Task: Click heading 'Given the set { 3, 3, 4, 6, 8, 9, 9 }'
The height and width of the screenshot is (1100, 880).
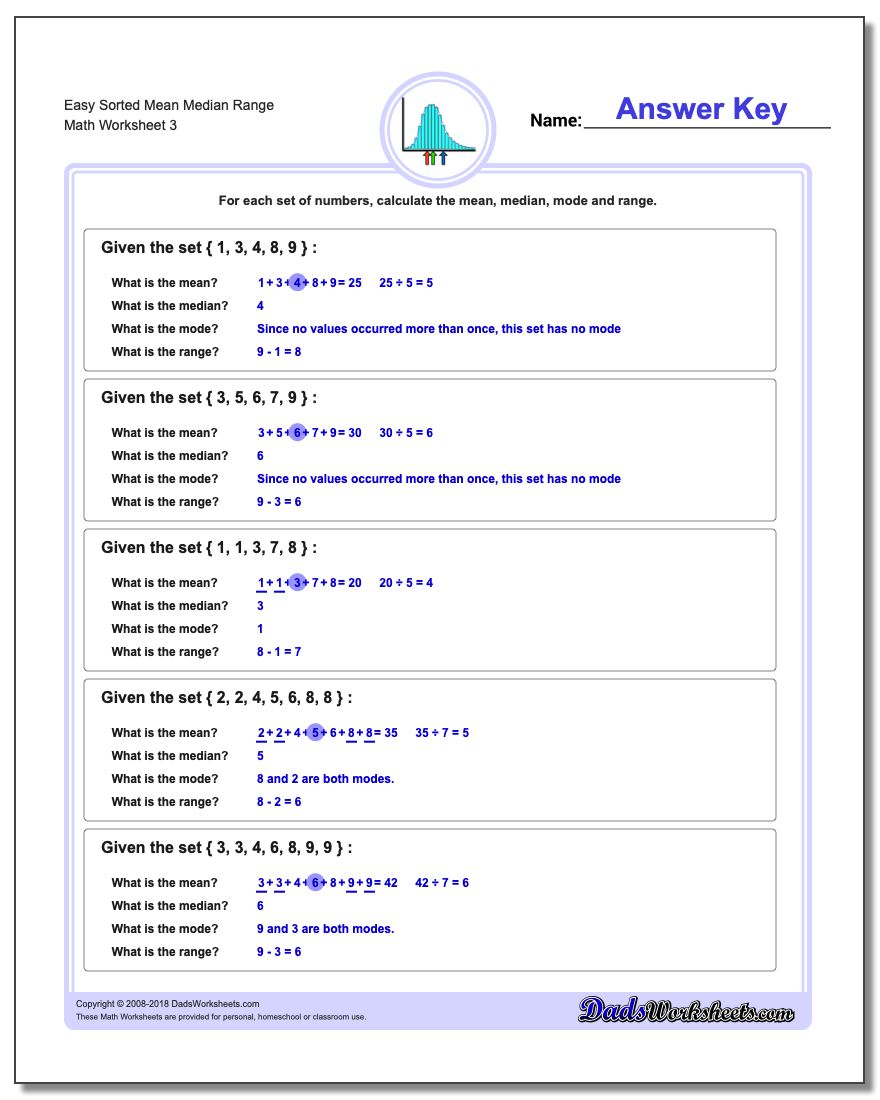Action: (x=226, y=848)
